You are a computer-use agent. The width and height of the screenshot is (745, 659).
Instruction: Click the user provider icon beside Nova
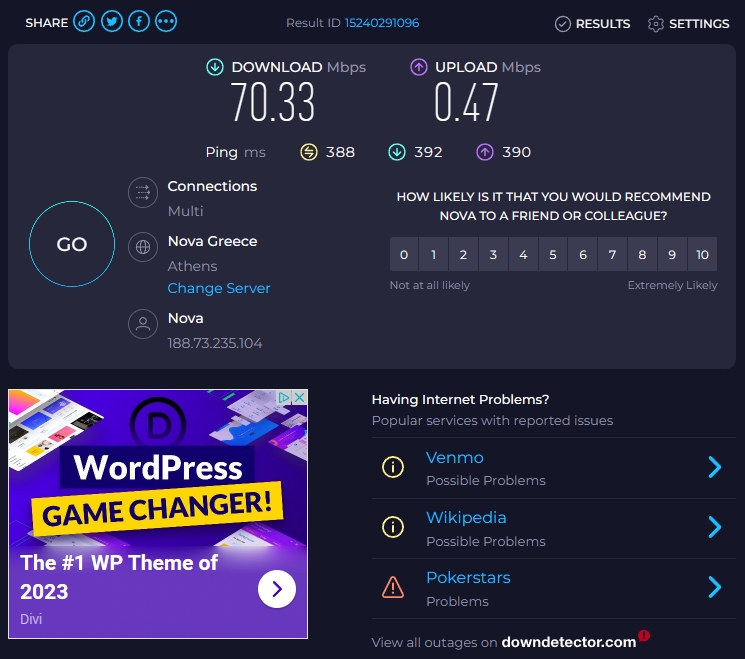coord(143,324)
